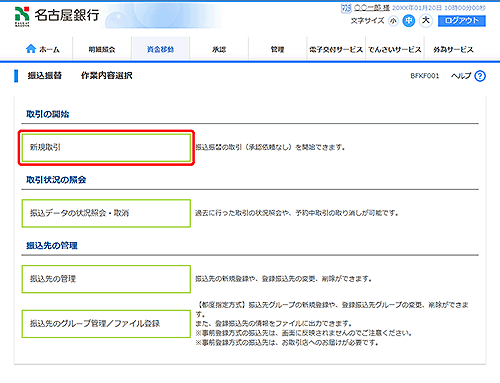Click 振込先のグループ管理/ファイル登録 button
Image resolution: width=500 pixels, height=383 pixels.
pos(106,324)
